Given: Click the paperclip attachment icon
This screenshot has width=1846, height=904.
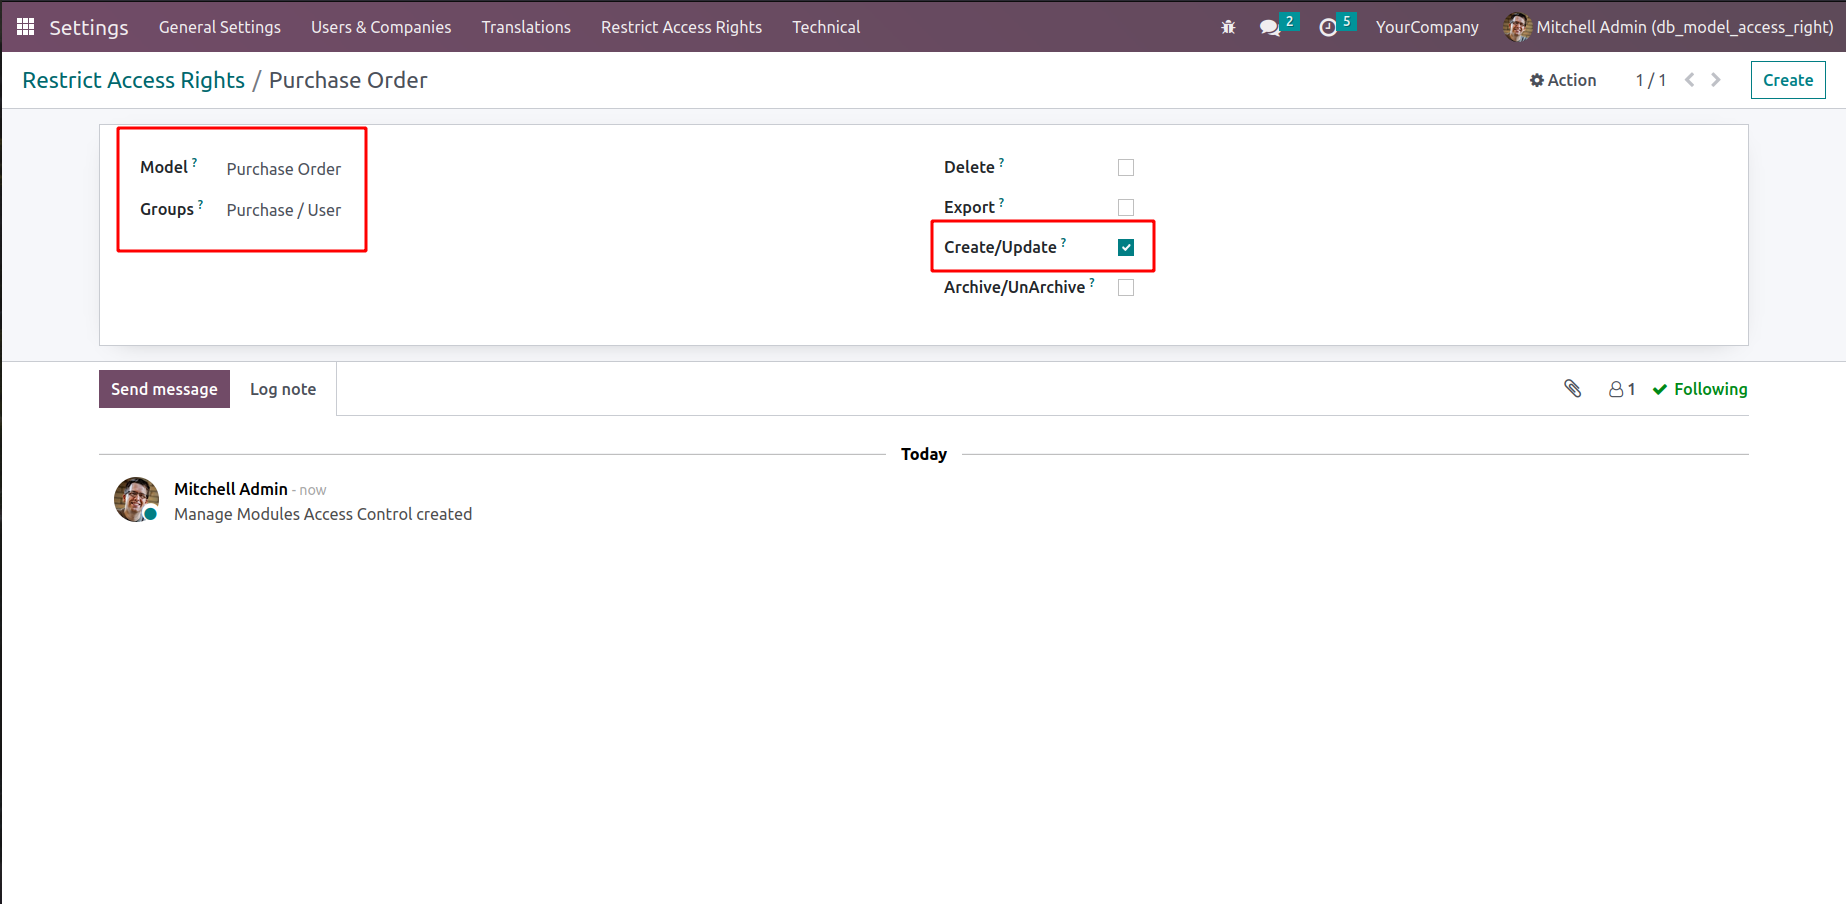Looking at the screenshot, I should (1572, 389).
